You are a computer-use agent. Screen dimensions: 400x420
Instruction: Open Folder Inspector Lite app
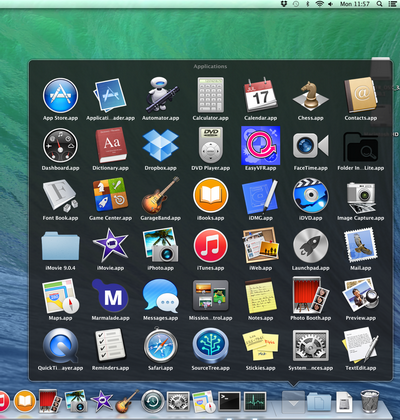(x=361, y=147)
